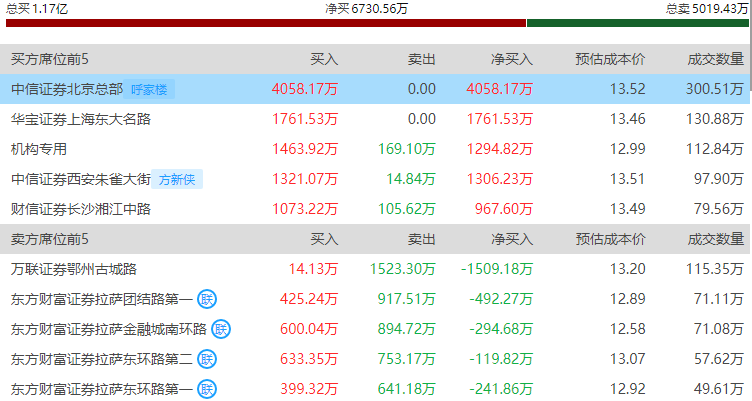
Task: Click the 1761.53万 buy-in value for 华宝证券
Action: [x=305, y=119]
